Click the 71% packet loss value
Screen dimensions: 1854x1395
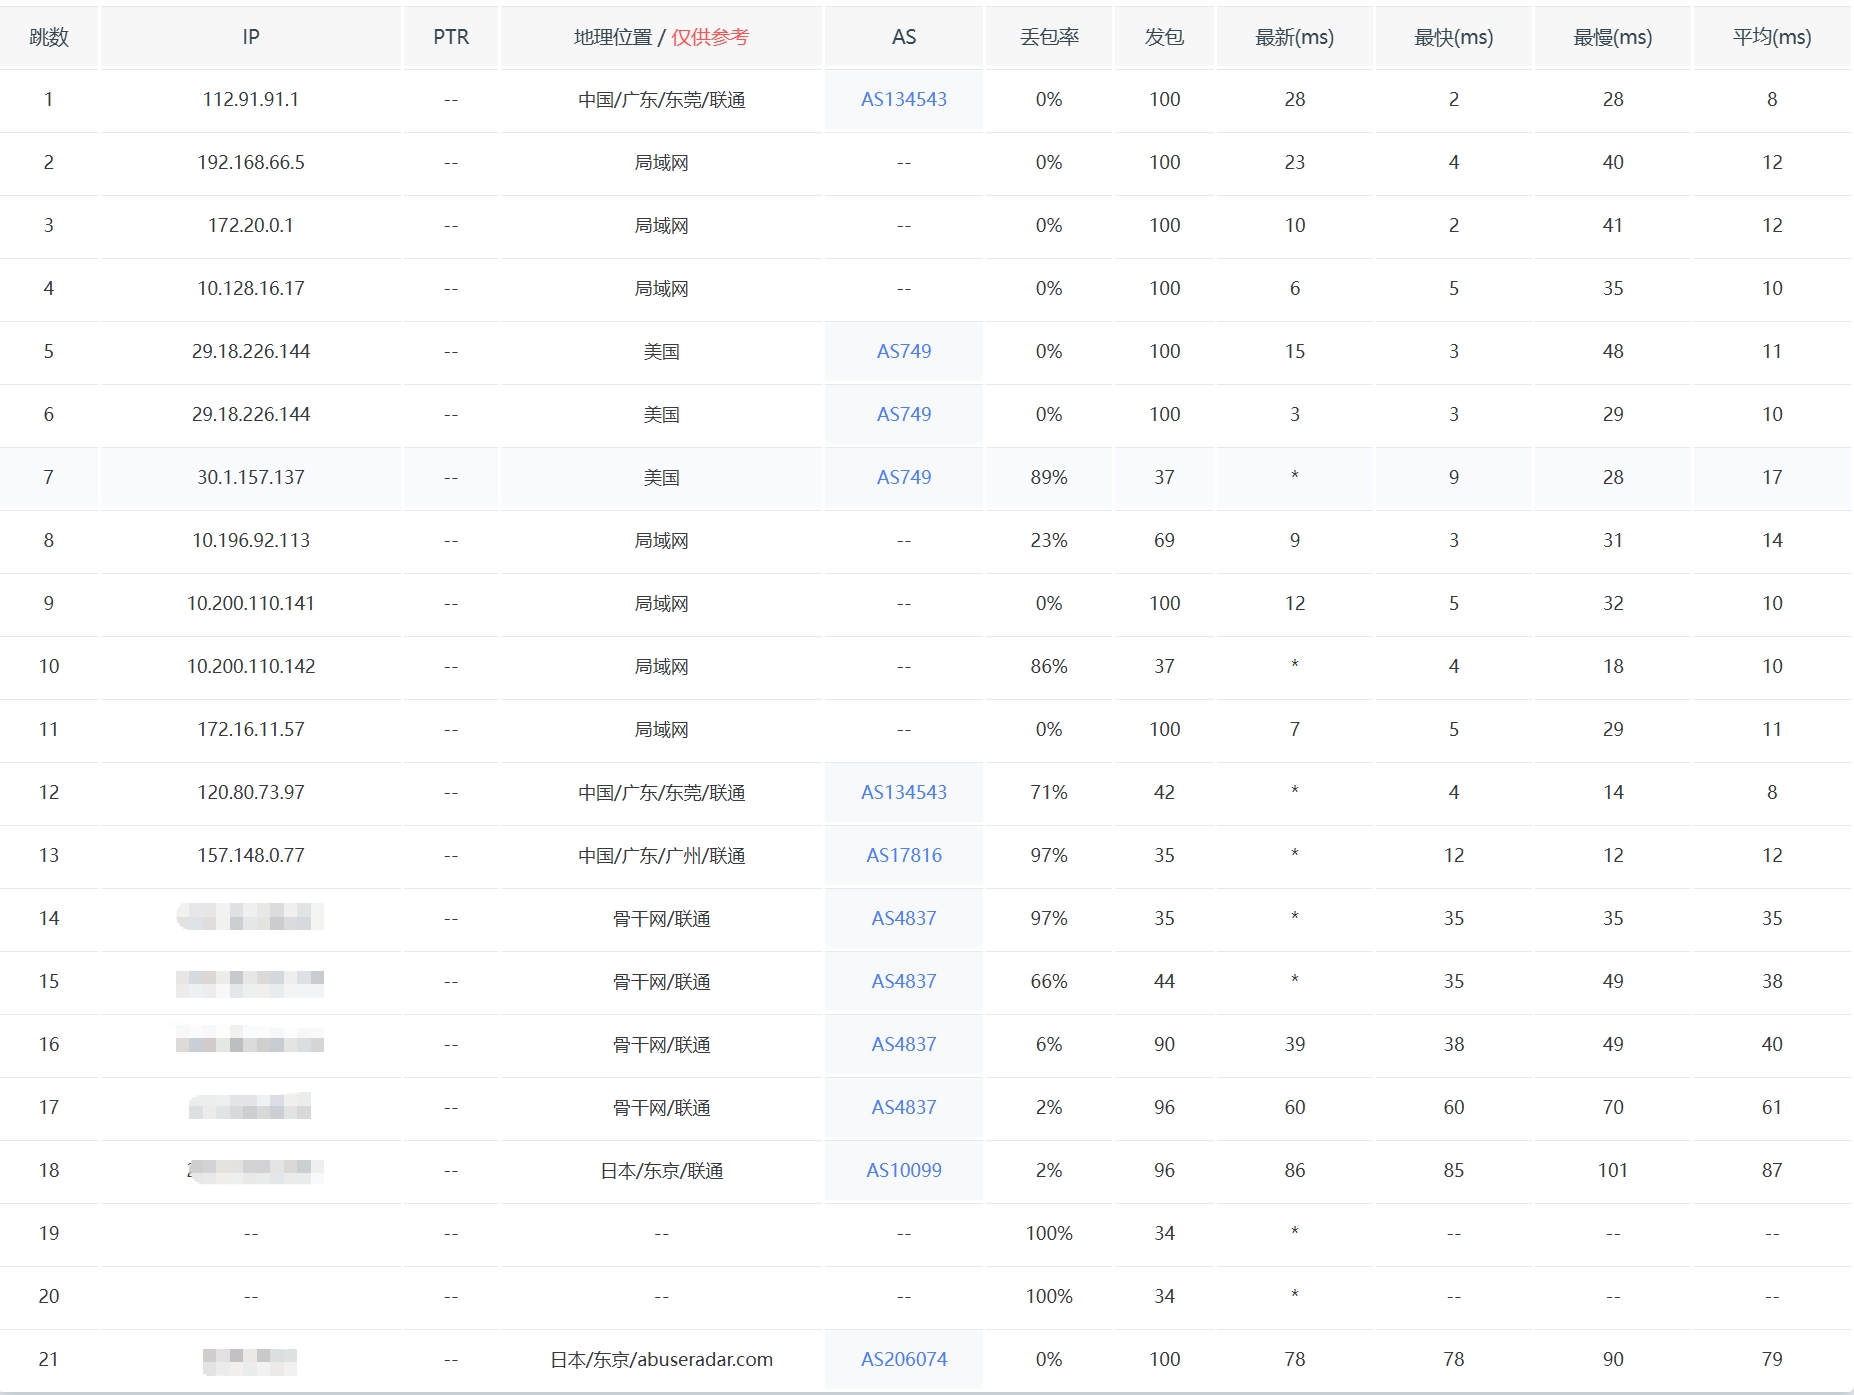pyautogui.click(x=1049, y=792)
